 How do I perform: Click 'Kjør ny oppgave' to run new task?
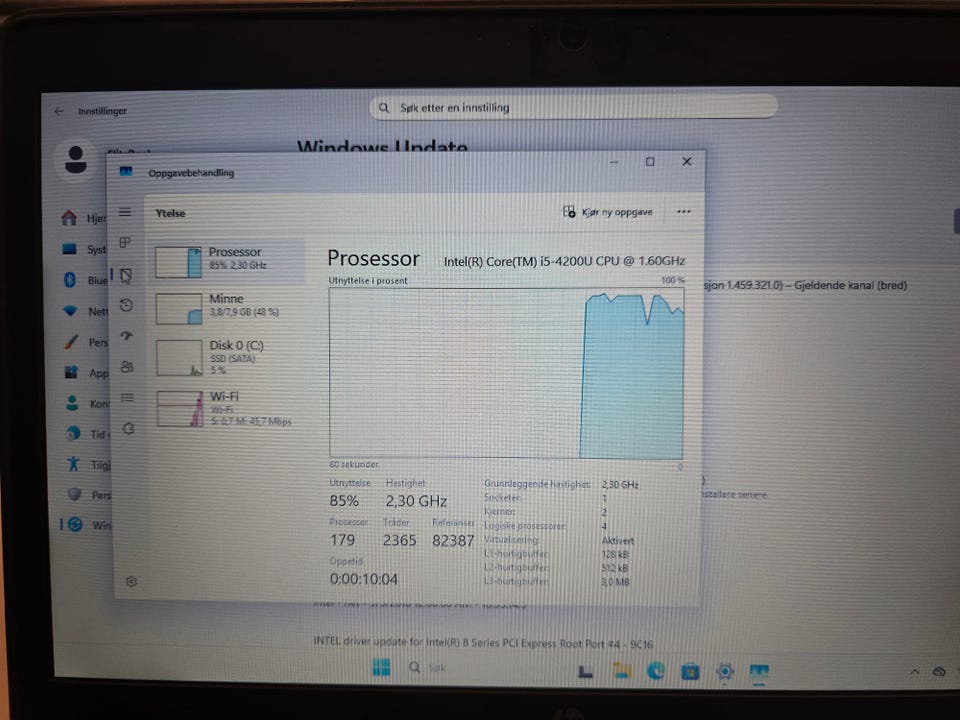point(607,212)
